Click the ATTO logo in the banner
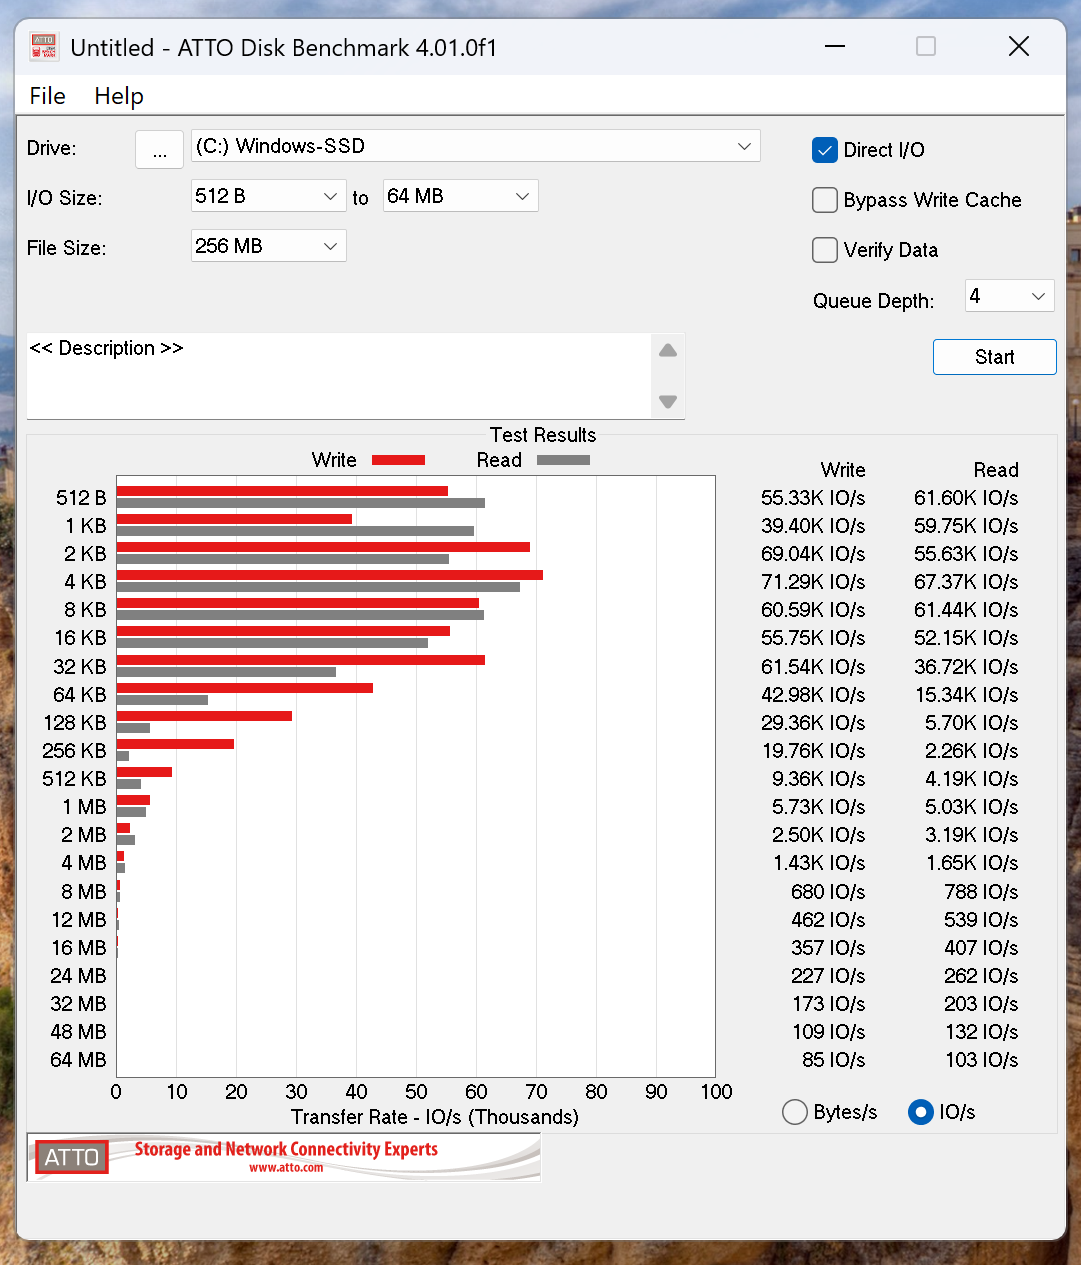The height and width of the screenshot is (1265, 1081). [71, 1157]
